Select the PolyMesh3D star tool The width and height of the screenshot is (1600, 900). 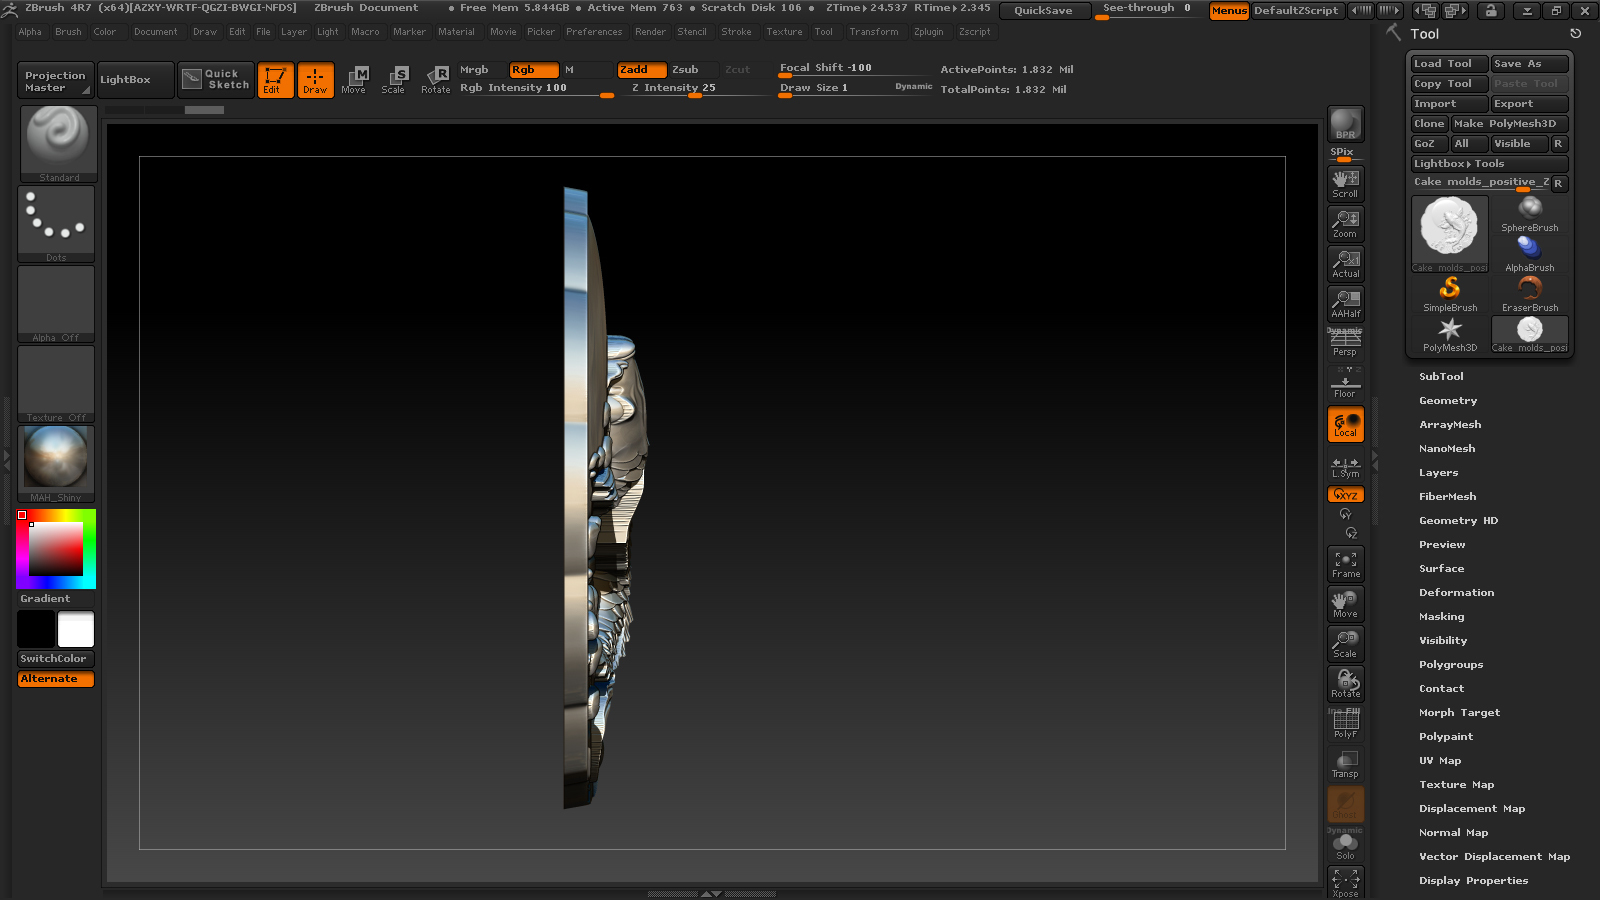[1450, 335]
